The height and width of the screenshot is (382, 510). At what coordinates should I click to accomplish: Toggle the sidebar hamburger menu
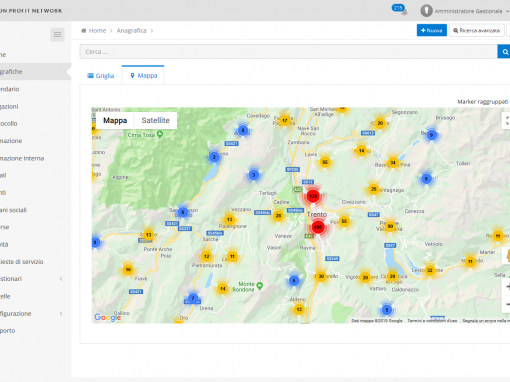tap(57, 34)
